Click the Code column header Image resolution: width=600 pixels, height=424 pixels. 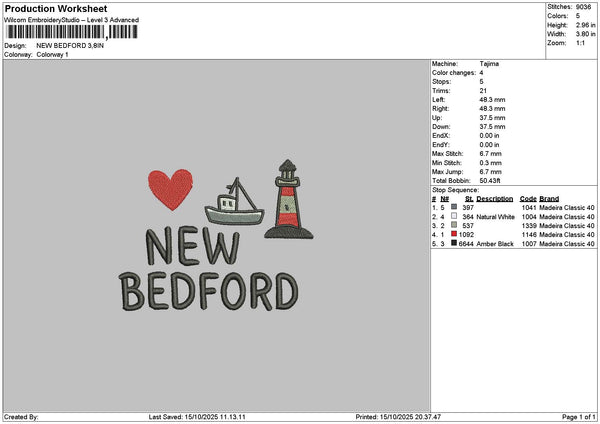[x=528, y=198]
